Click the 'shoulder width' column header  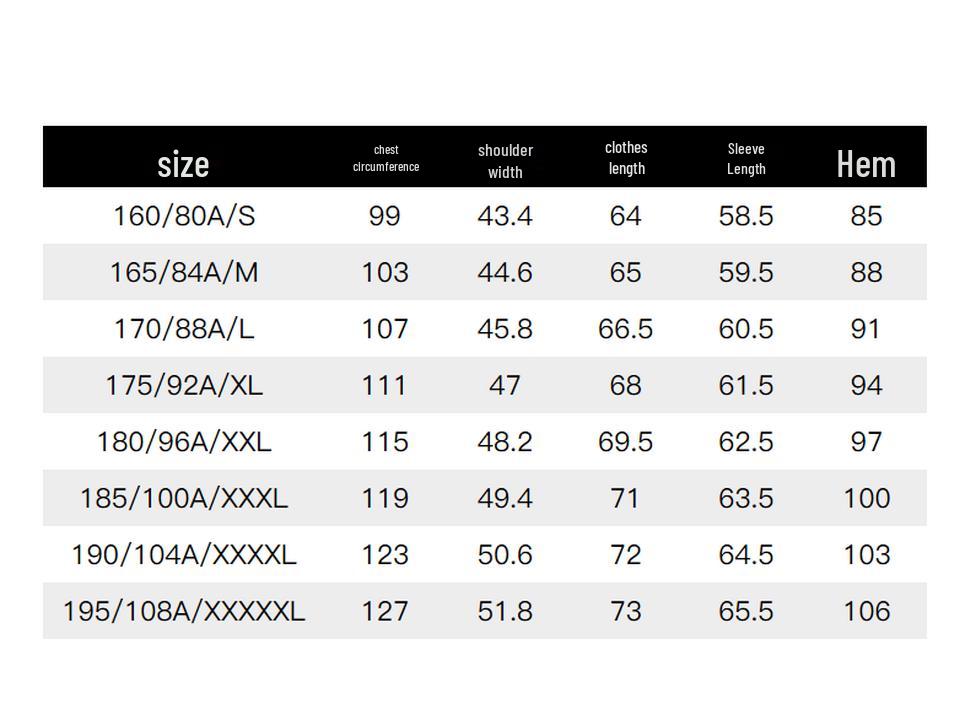pos(505,161)
